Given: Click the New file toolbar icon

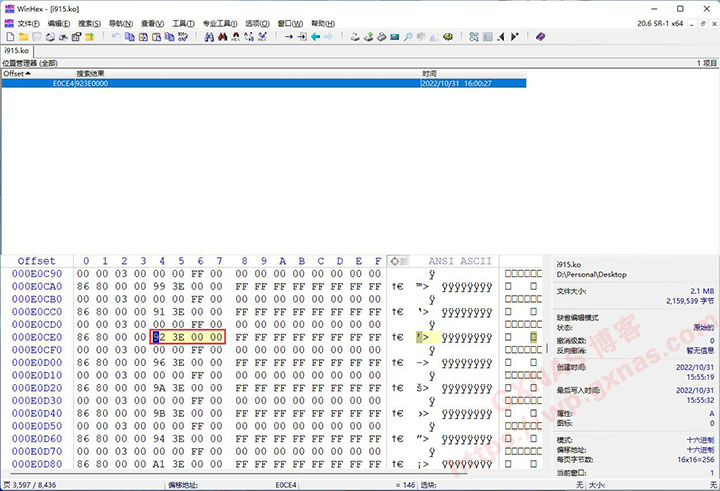Looking at the screenshot, I should (x=9, y=37).
